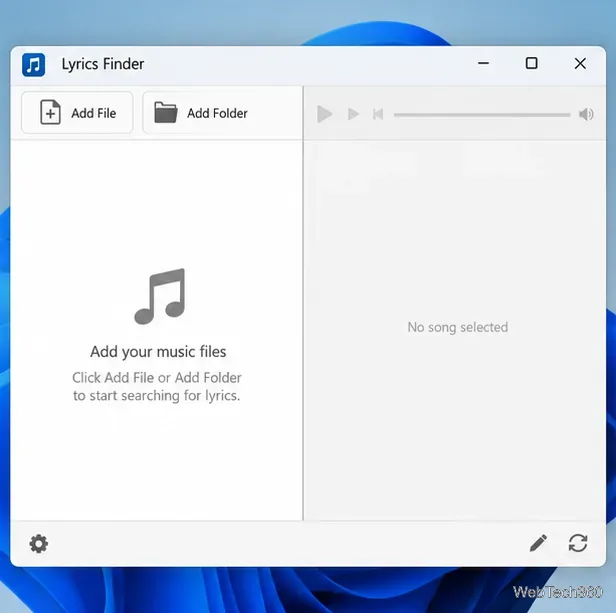The height and width of the screenshot is (613, 616).
Task: Open settings via the gear icon
Action: point(39,544)
